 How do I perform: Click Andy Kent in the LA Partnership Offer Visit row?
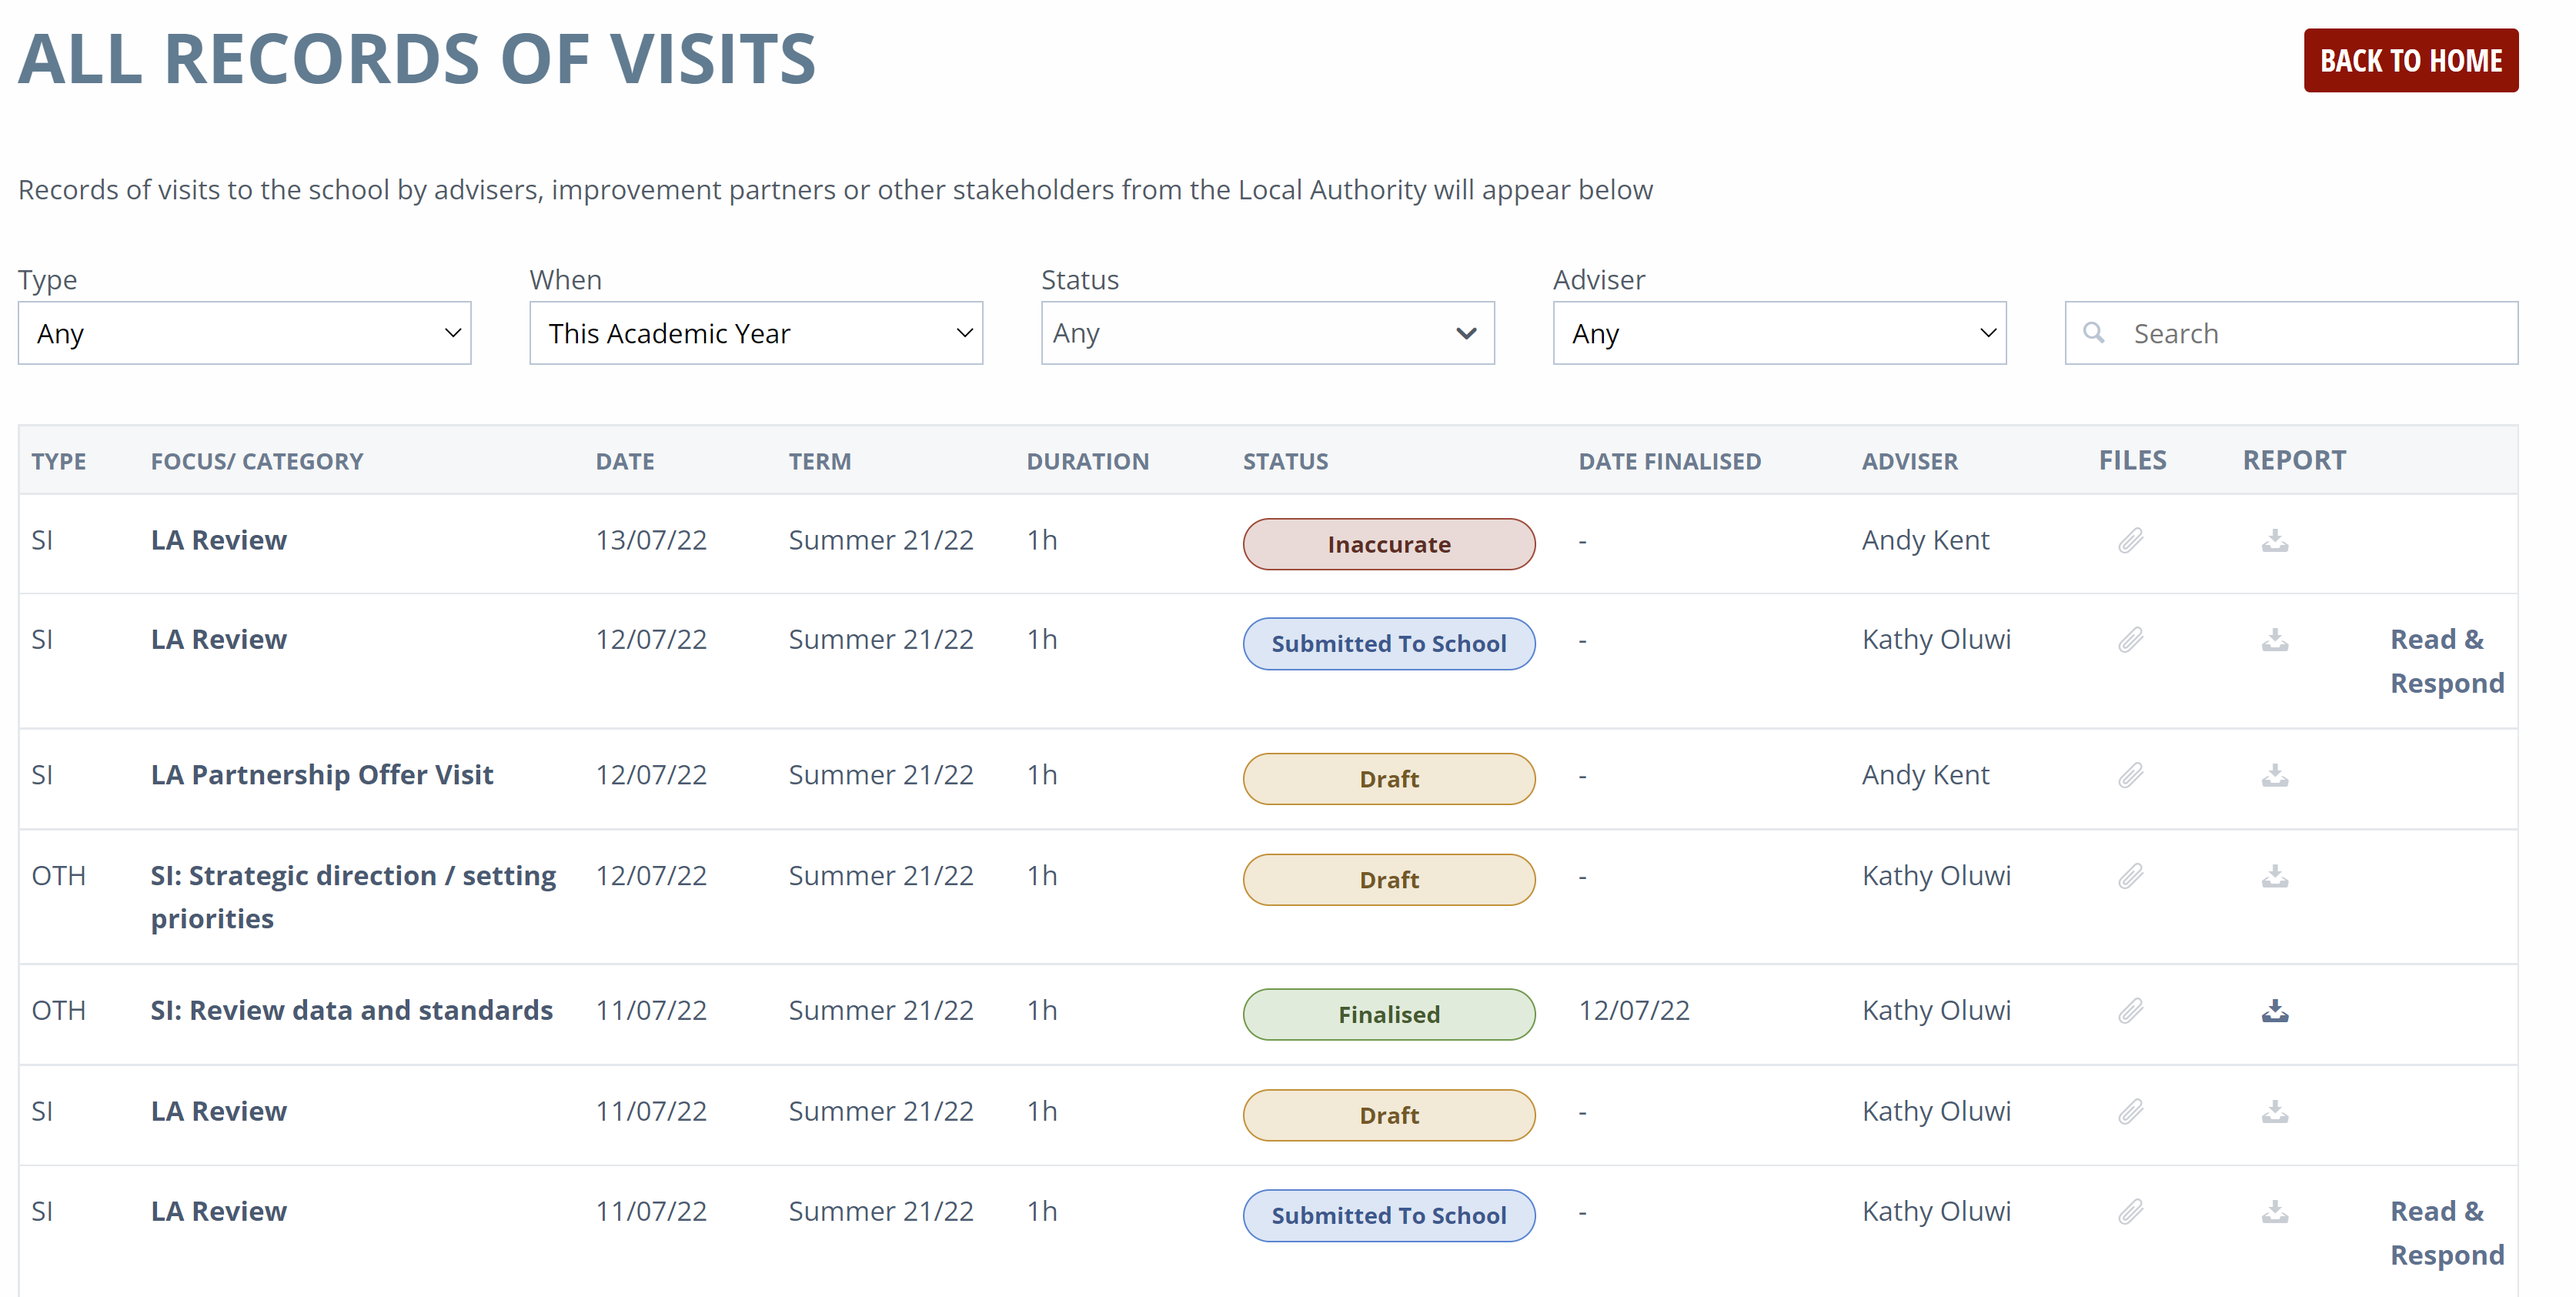(1924, 775)
